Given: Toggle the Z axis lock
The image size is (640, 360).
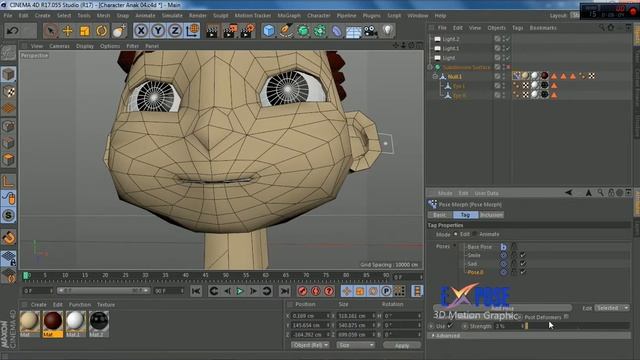Looking at the screenshot, I should (x=175, y=31).
